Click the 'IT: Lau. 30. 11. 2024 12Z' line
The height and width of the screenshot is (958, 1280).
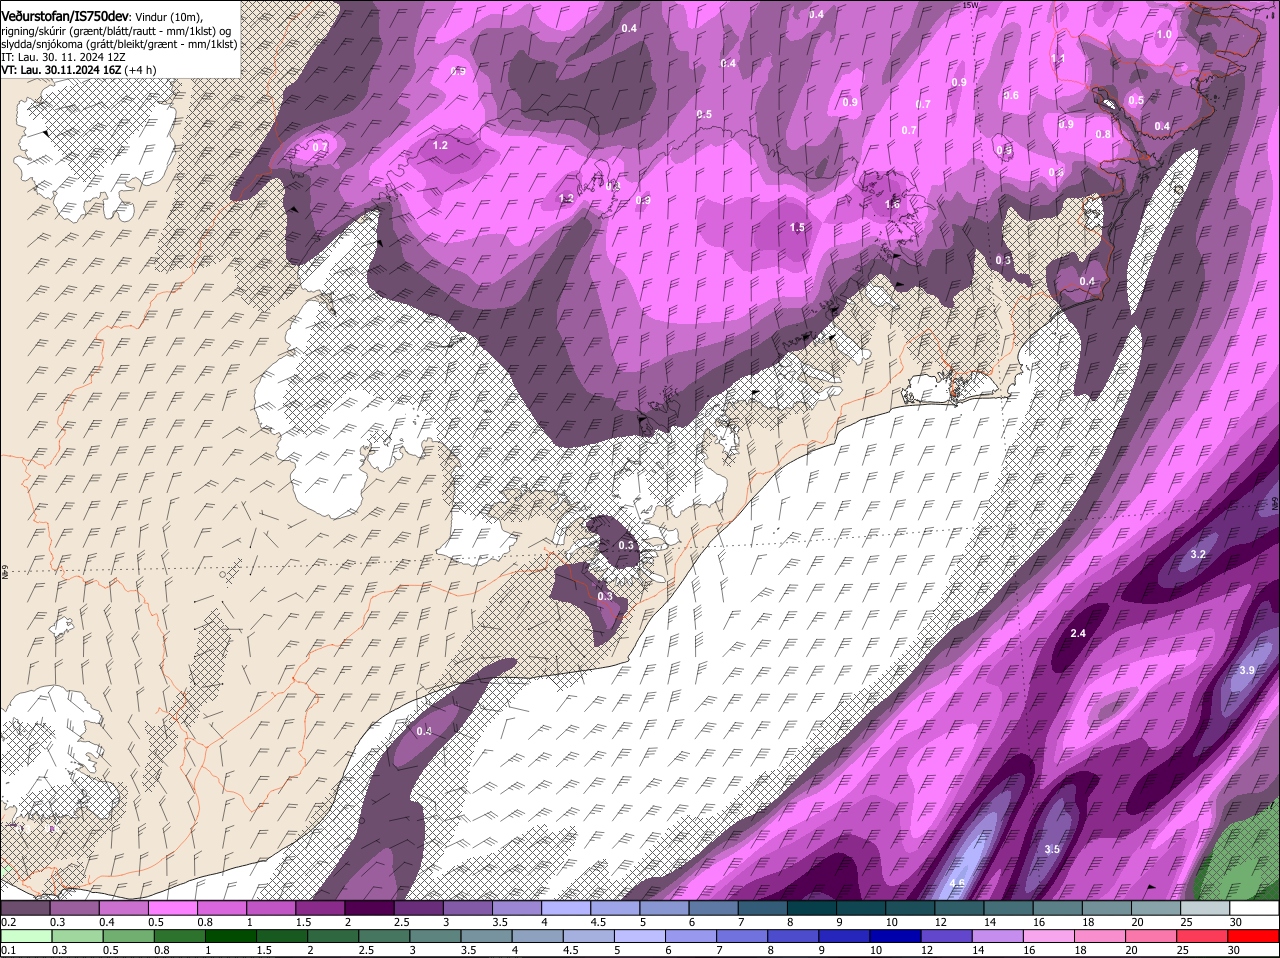tap(63, 57)
